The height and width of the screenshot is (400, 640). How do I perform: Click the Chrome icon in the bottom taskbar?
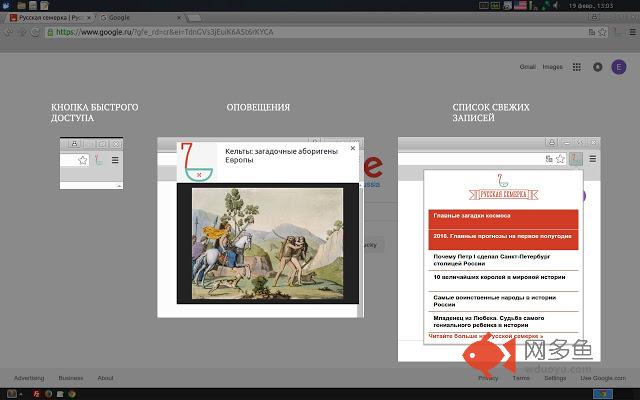pyautogui.click(x=70, y=393)
